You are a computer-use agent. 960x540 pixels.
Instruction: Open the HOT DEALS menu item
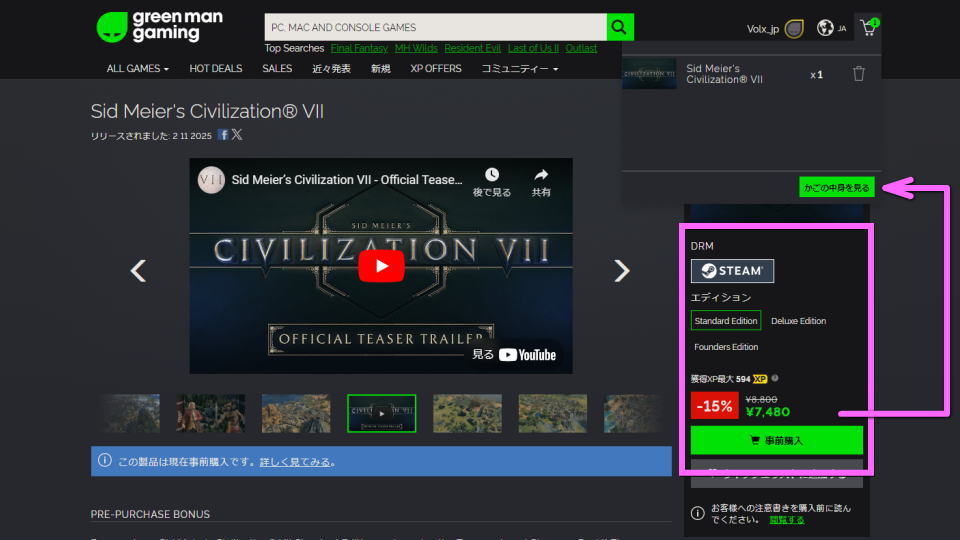[216, 68]
